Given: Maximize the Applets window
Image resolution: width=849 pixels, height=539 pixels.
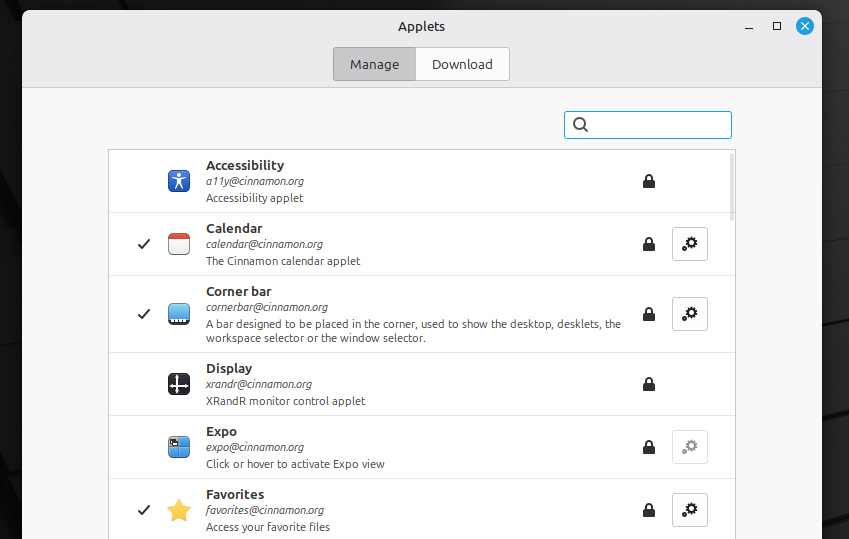Looking at the screenshot, I should point(777,26).
